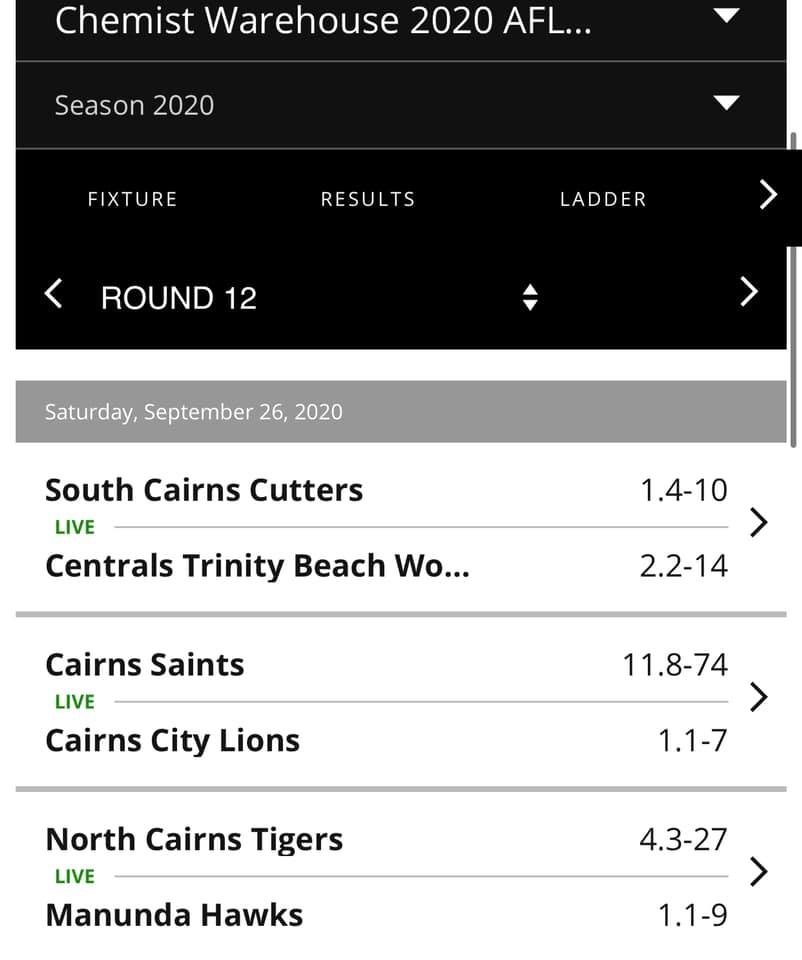Open North Cairns Tigers match details chevron
Viewport: 802px width, 960px height.
click(759, 872)
